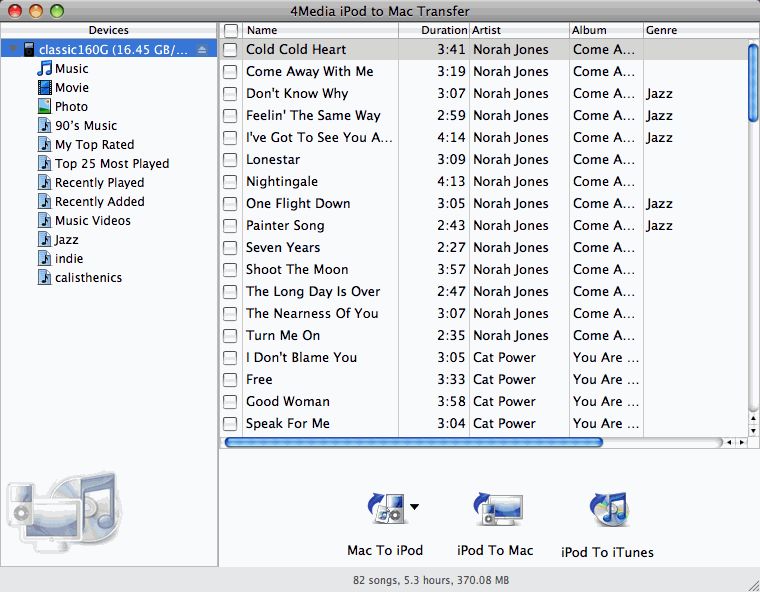Screen dimensions: 760x592
Task: Select the song I Don't Blame You
Action: (x=301, y=357)
